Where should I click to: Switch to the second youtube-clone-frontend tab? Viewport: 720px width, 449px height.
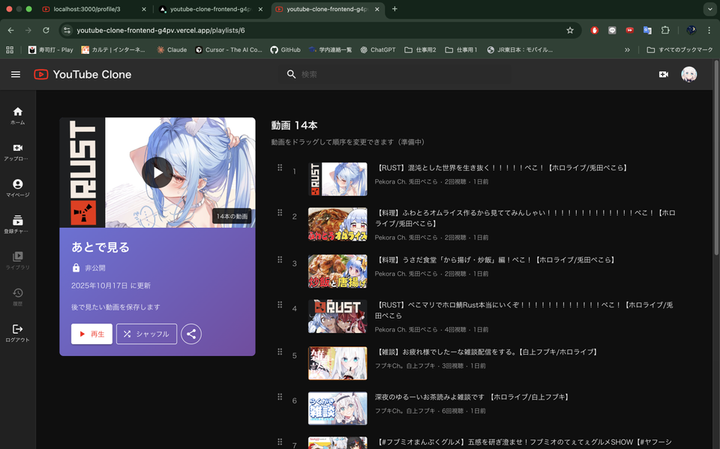point(210,9)
